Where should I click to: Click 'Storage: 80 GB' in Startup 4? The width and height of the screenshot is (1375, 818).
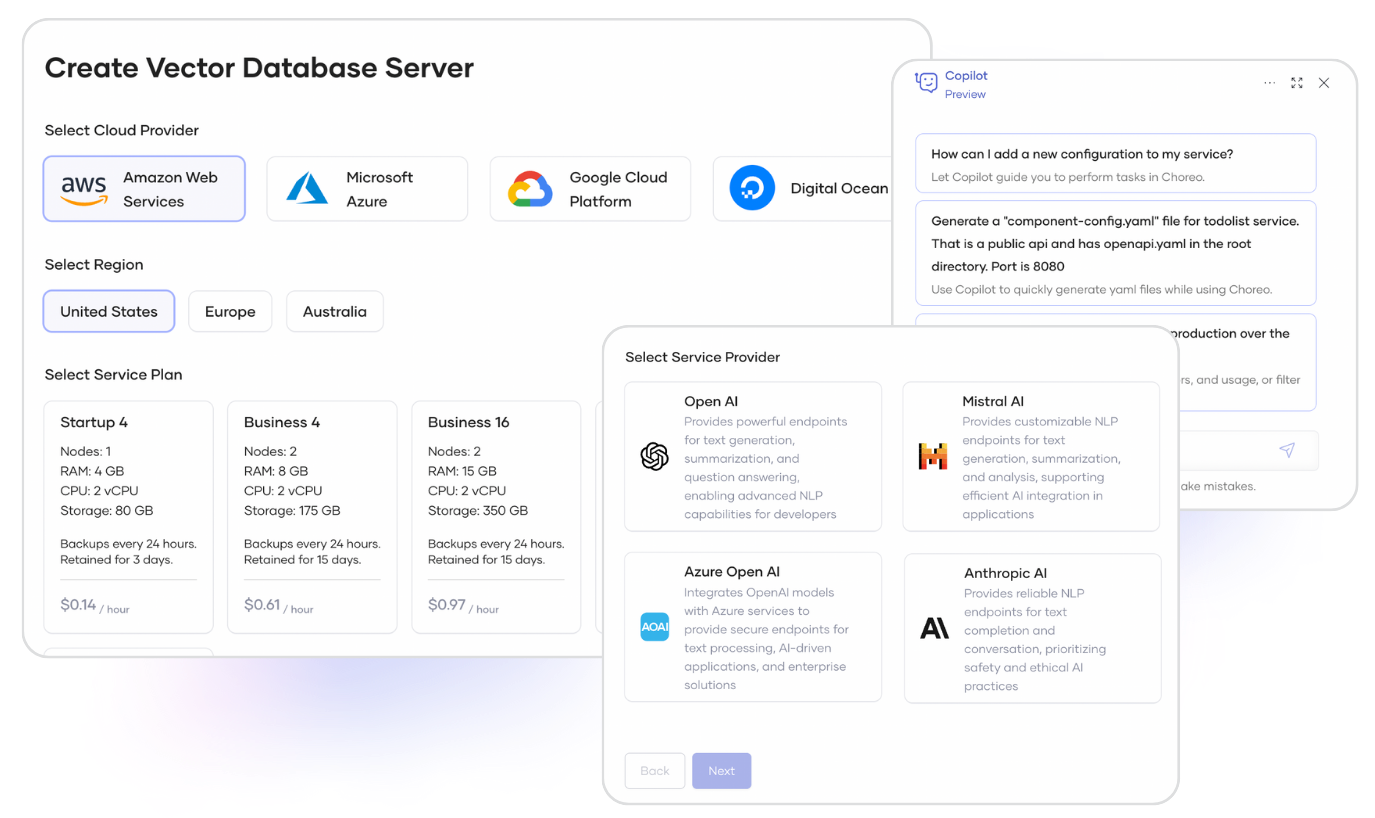(107, 510)
